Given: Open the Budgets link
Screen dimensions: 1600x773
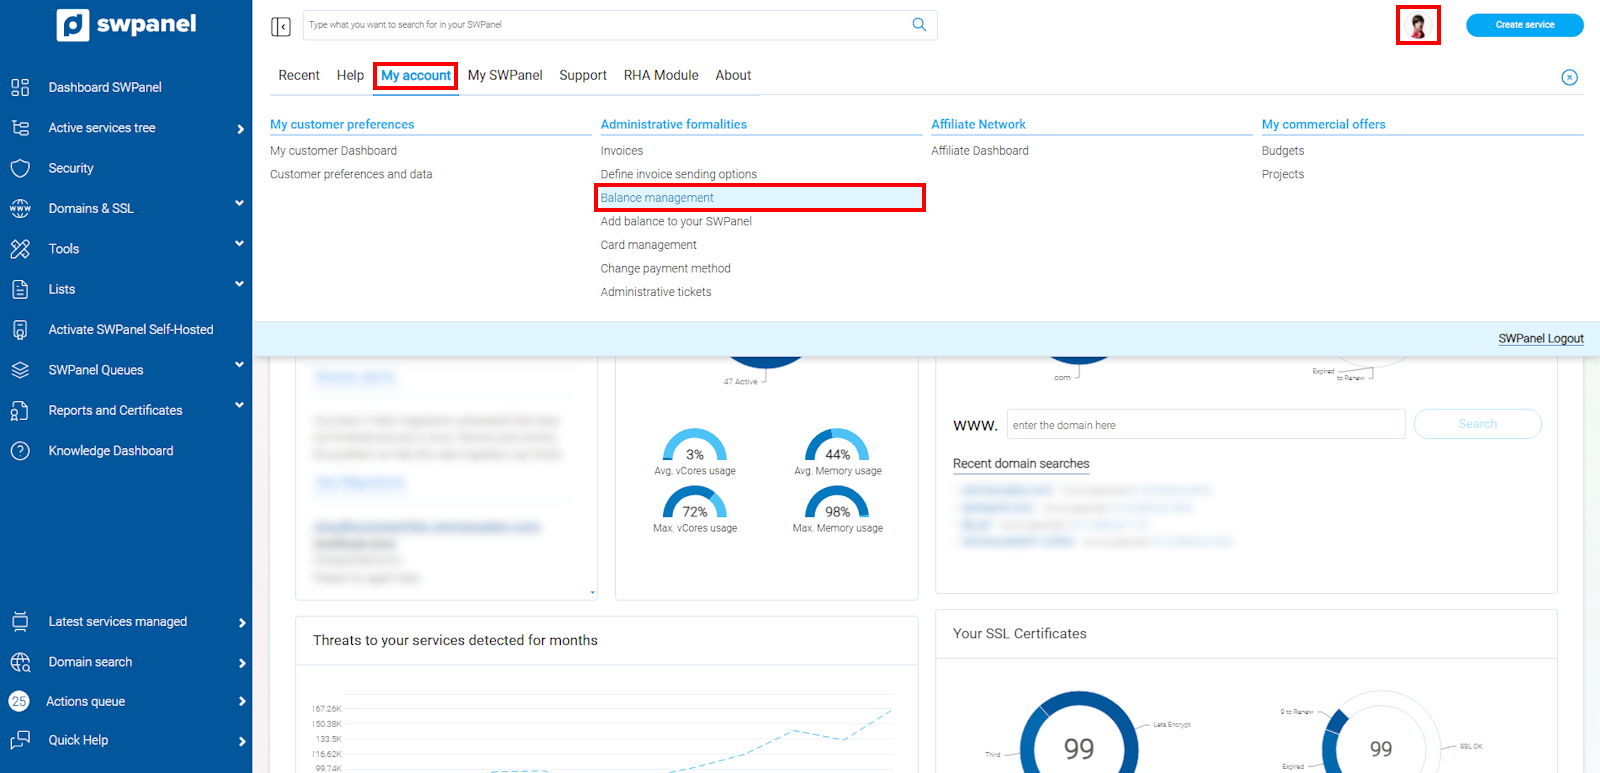Looking at the screenshot, I should 1283,151.
